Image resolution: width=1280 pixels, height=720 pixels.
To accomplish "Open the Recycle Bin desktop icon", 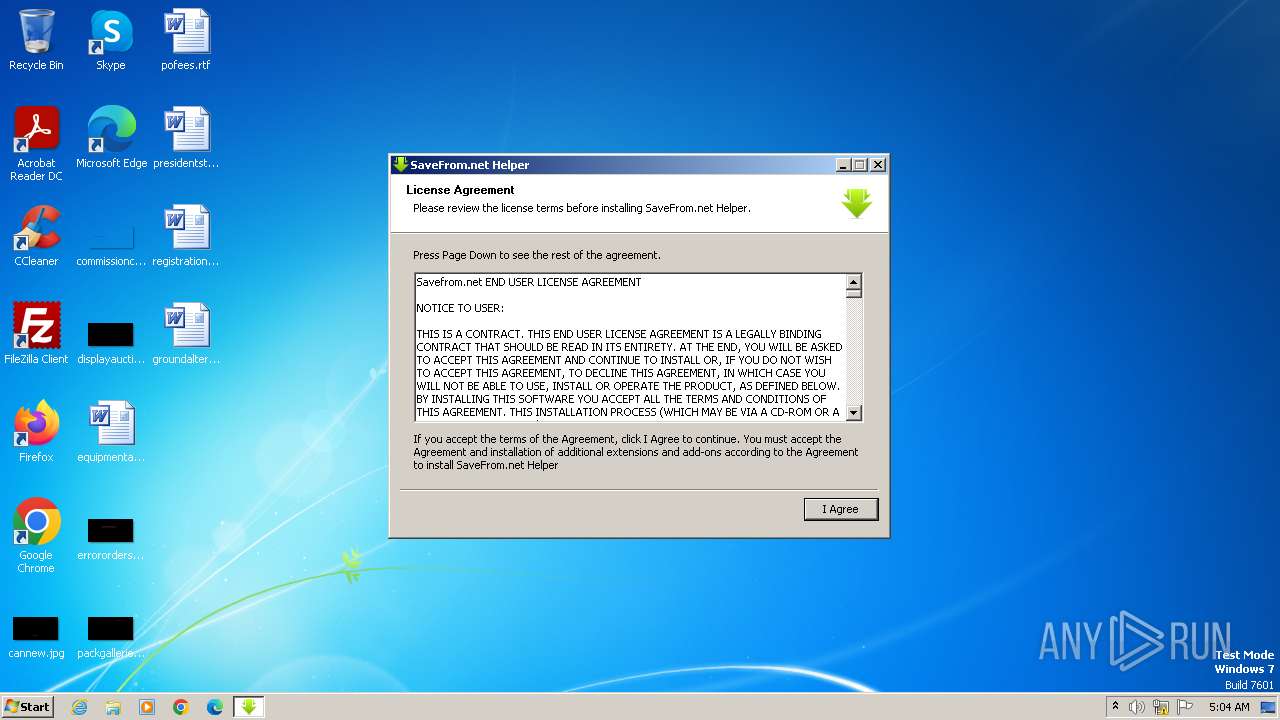I will point(36,40).
